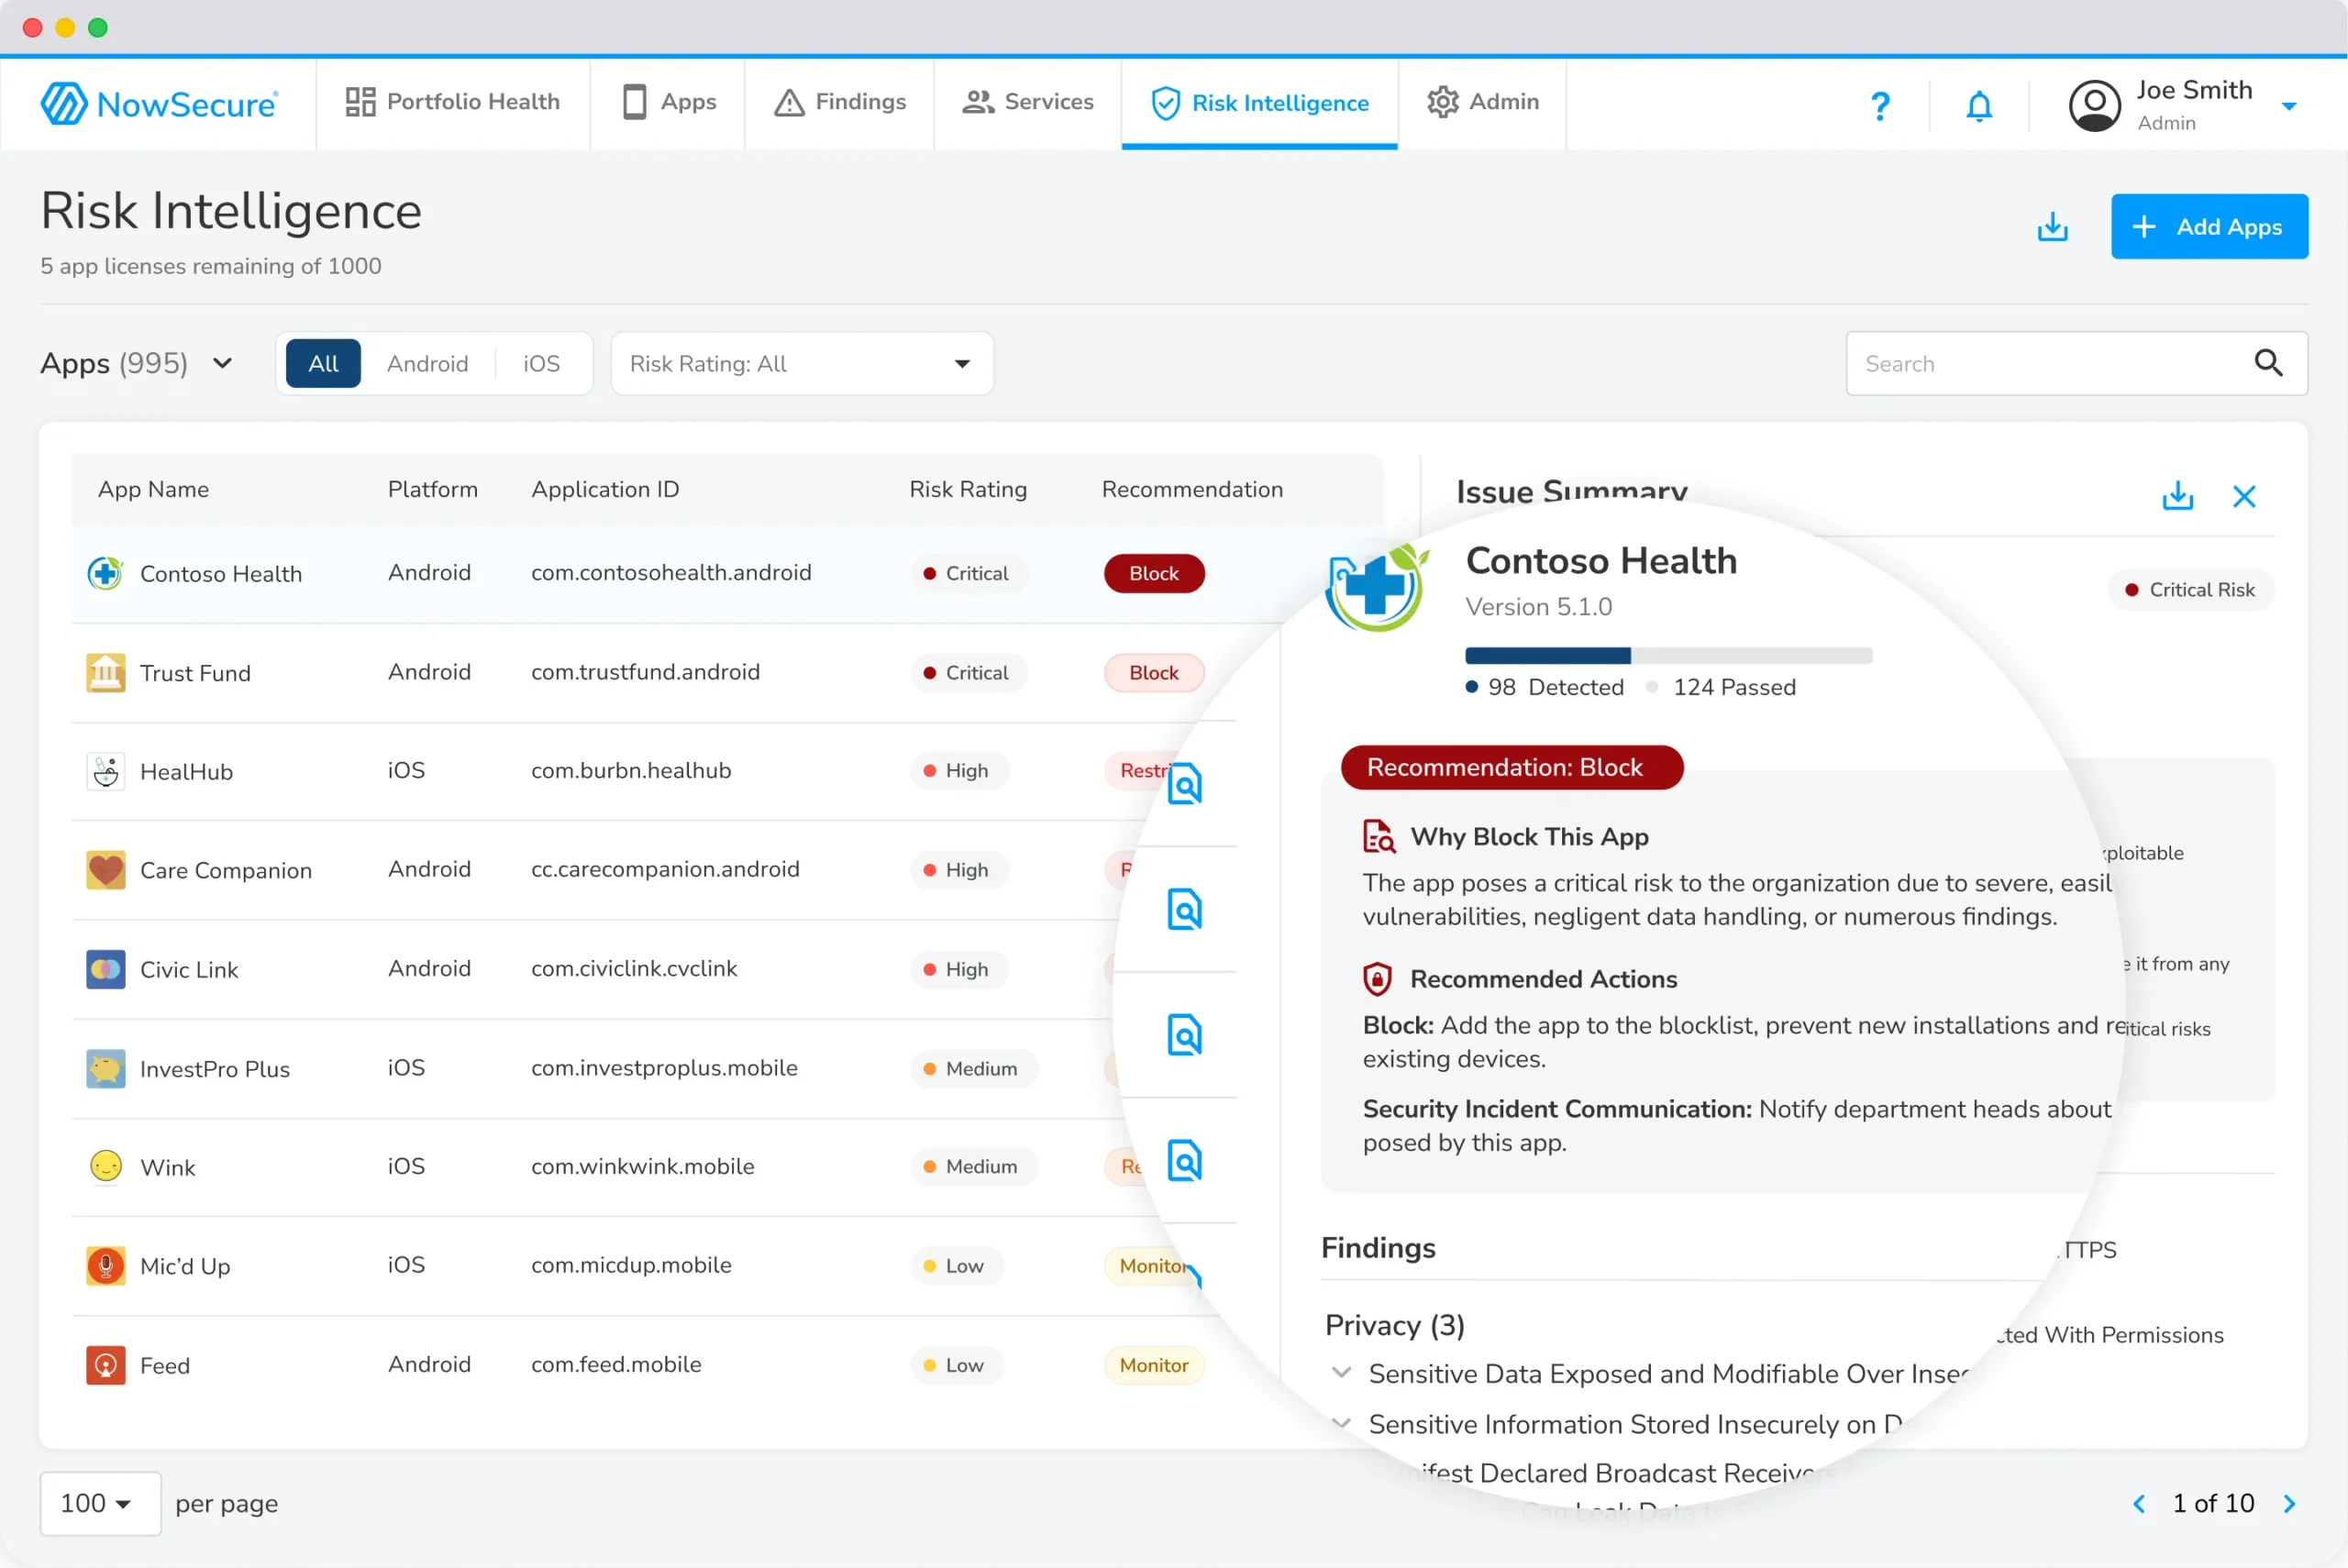Click the detected/passed progress bar
The width and height of the screenshot is (2348, 1568).
[1668, 656]
